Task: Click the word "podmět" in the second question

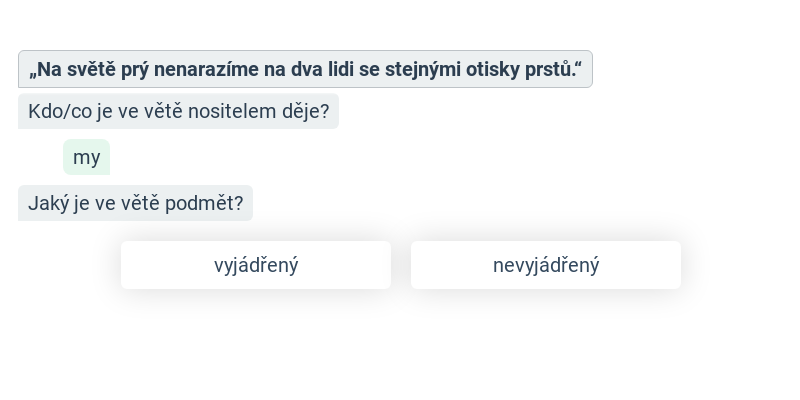Action: click(209, 203)
